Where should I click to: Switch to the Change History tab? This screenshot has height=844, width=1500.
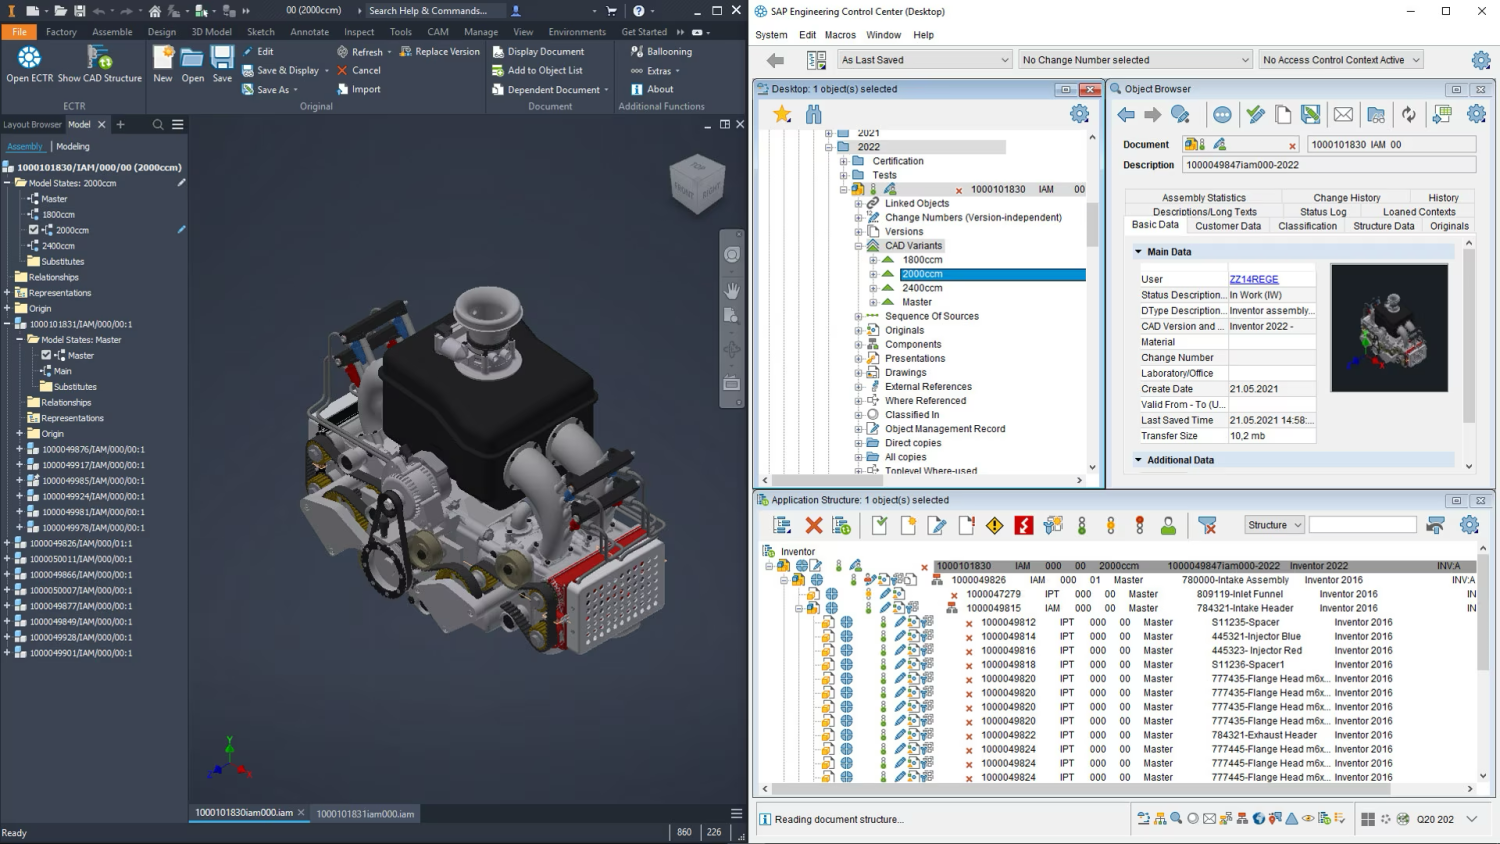click(1346, 198)
